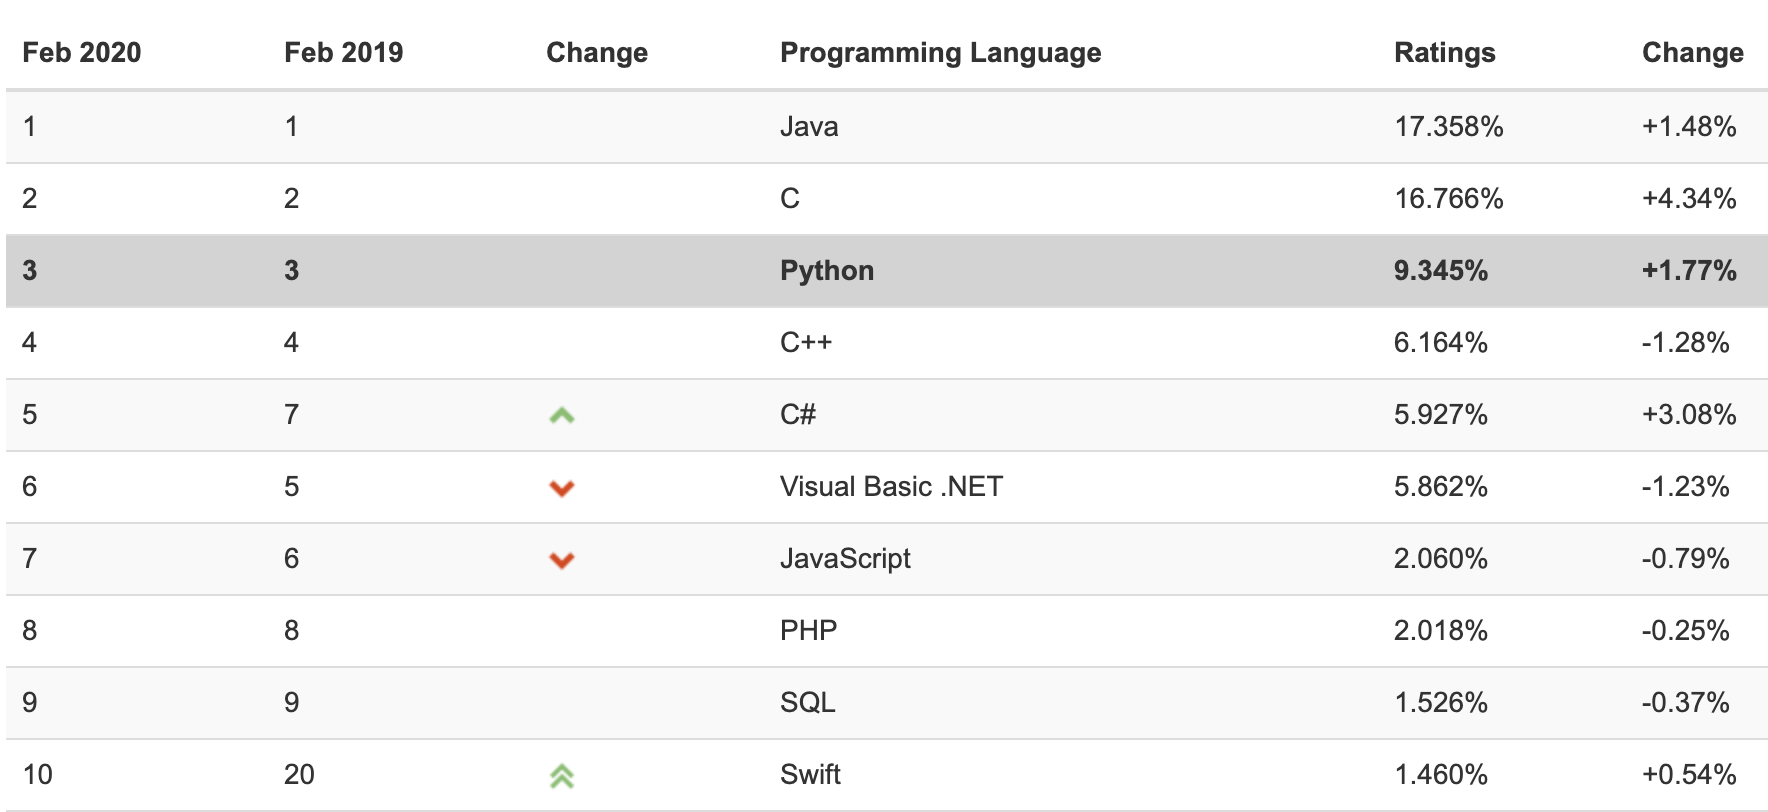Select the Swift language cell
Image resolution: width=1768 pixels, height=812 pixels.
[810, 775]
